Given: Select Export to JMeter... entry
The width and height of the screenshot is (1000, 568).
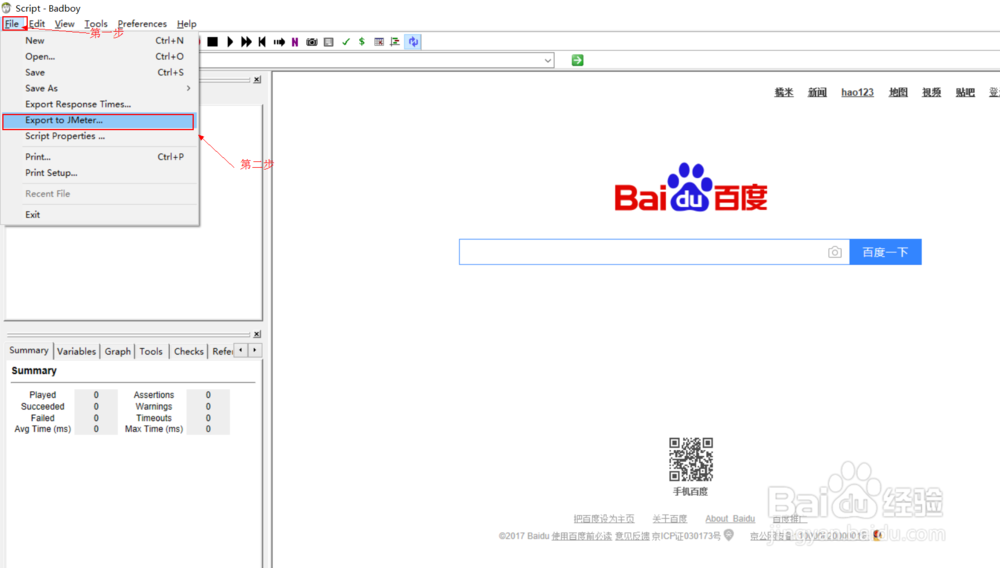Looking at the screenshot, I should (98, 120).
